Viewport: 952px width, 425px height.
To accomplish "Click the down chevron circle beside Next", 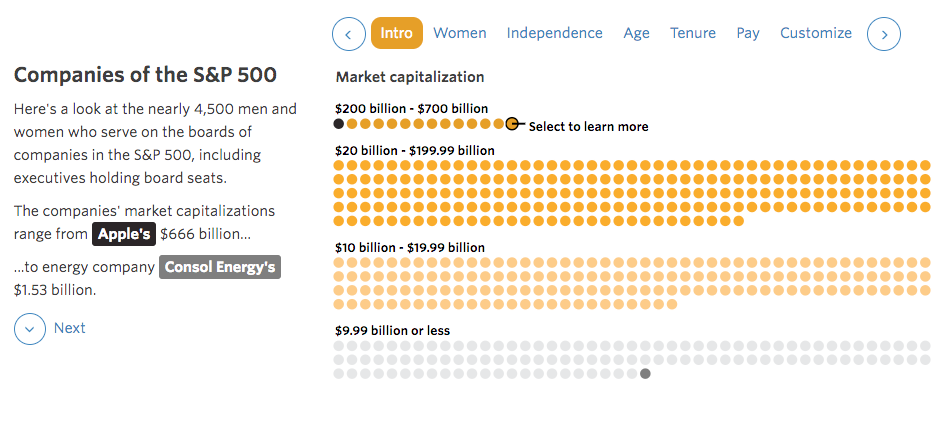I will pos(30,328).
